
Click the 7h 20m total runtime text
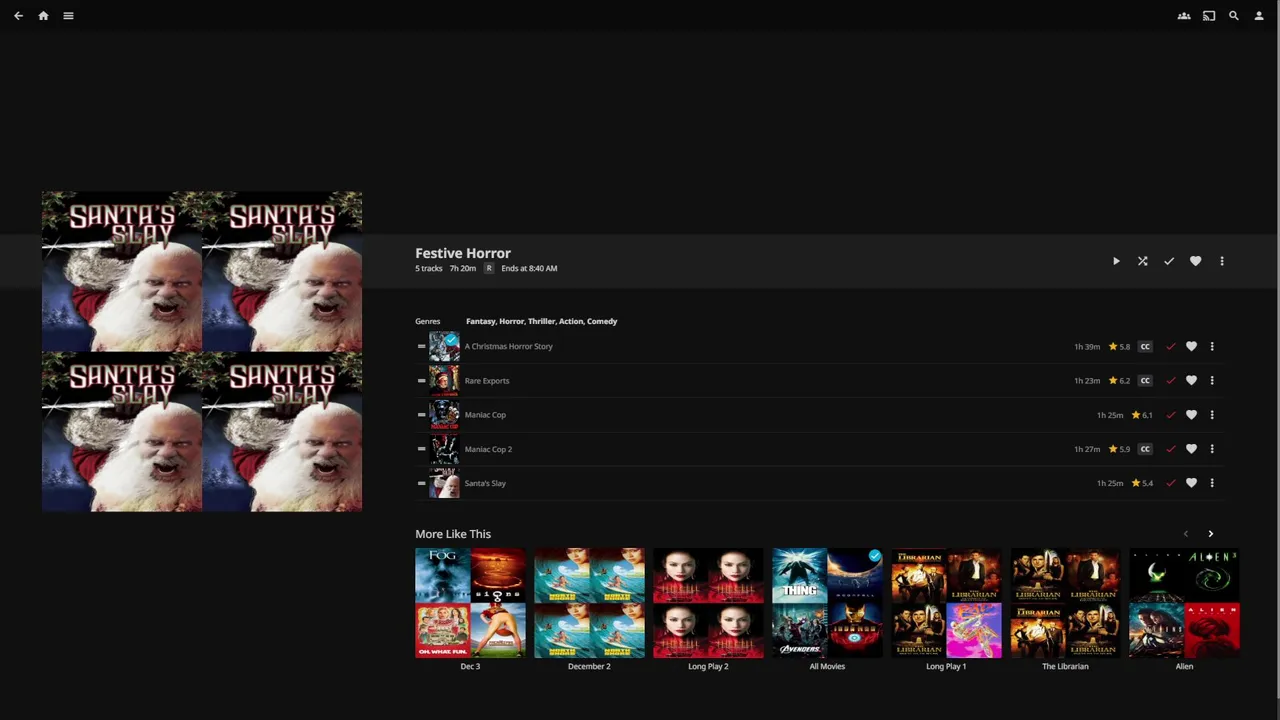(462, 268)
